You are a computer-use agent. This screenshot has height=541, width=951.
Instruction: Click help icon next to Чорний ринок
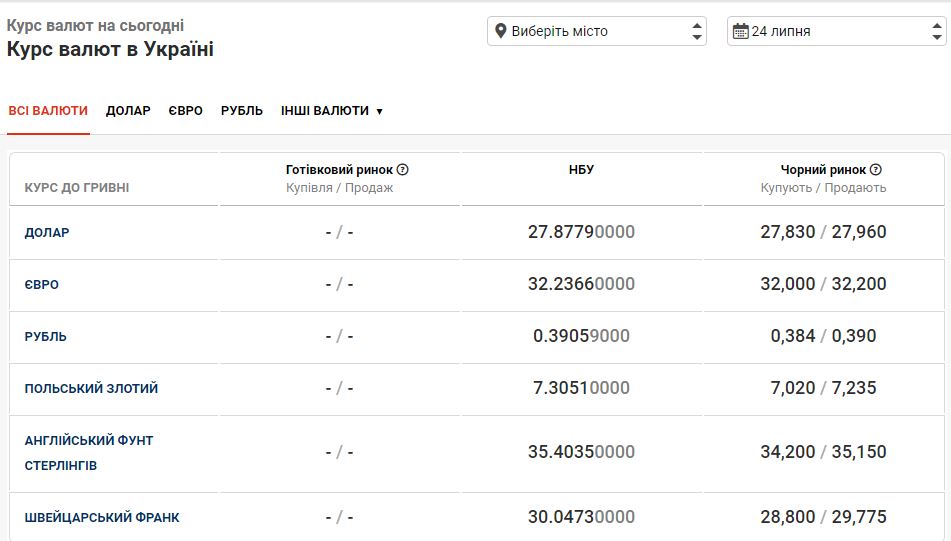(876, 170)
